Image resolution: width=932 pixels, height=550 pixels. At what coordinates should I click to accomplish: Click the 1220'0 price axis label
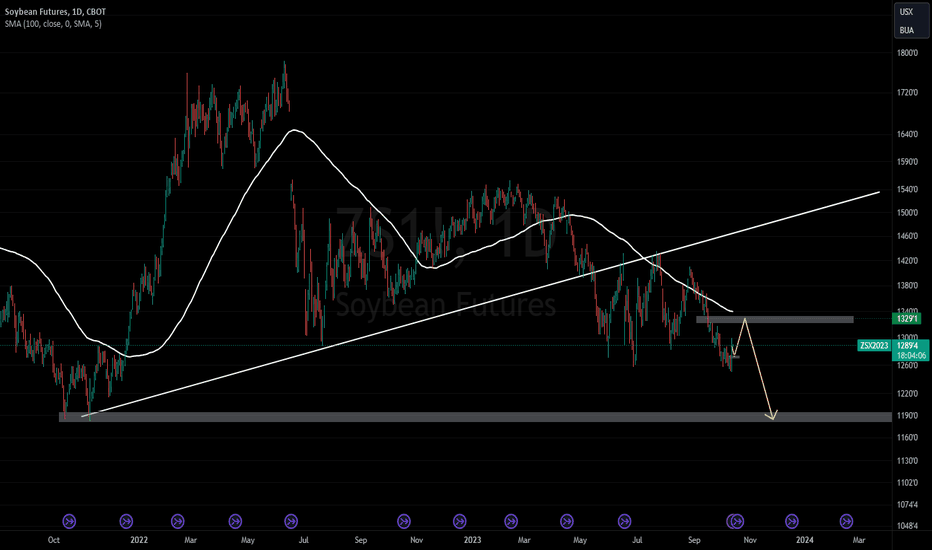tap(907, 394)
